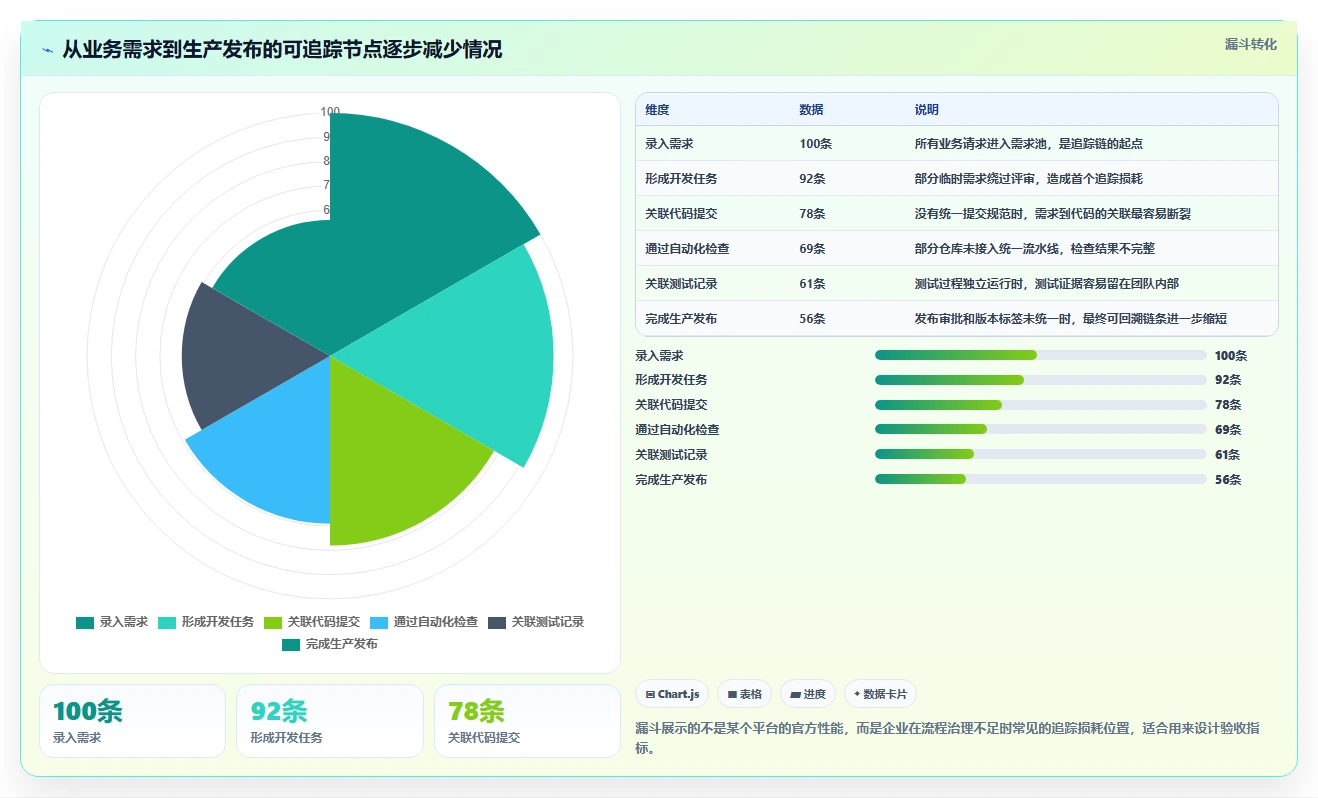The height and width of the screenshot is (798, 1318).
Task: Select the 进度 tag chip
Action: coord(808,694)
